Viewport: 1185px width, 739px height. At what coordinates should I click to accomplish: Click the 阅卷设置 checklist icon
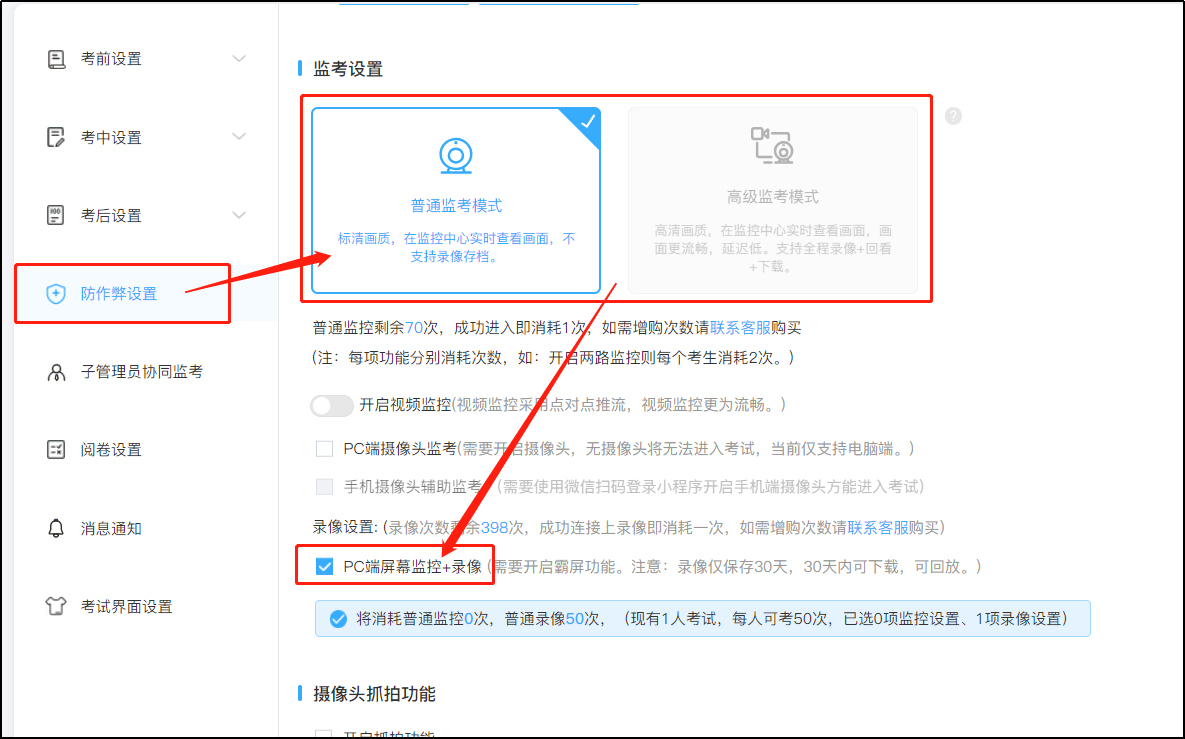[x=56, y=450]
